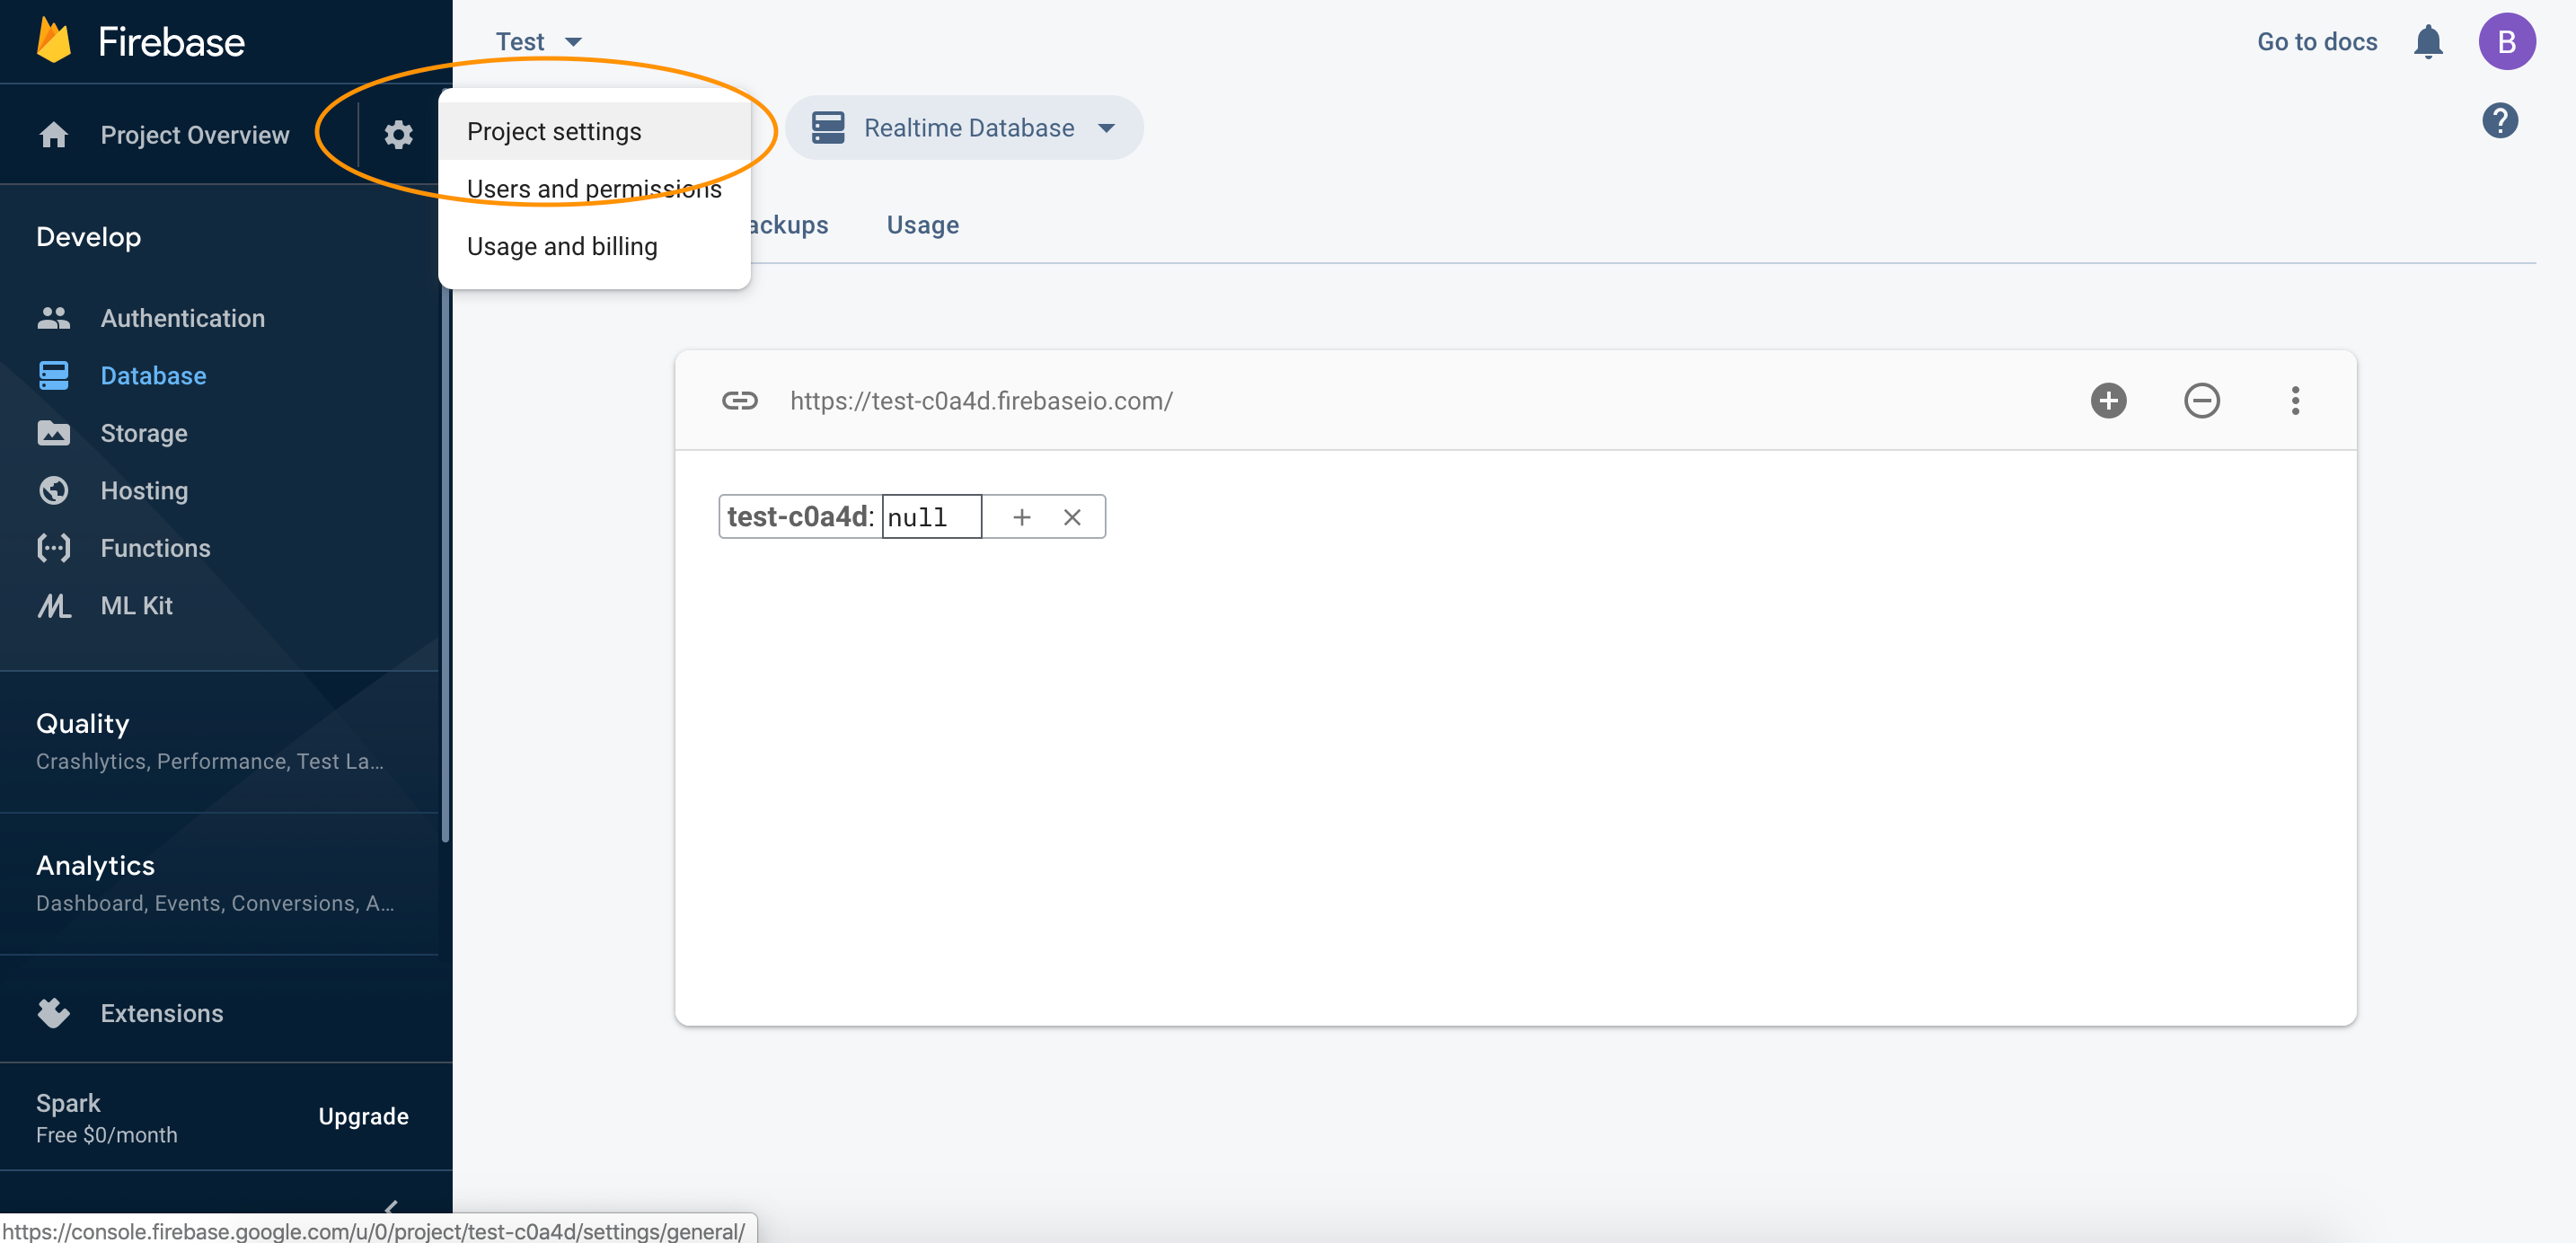Viewport: 2576px width, 1243px height.
Task: Open the Storage section
Action: point(144,432)
